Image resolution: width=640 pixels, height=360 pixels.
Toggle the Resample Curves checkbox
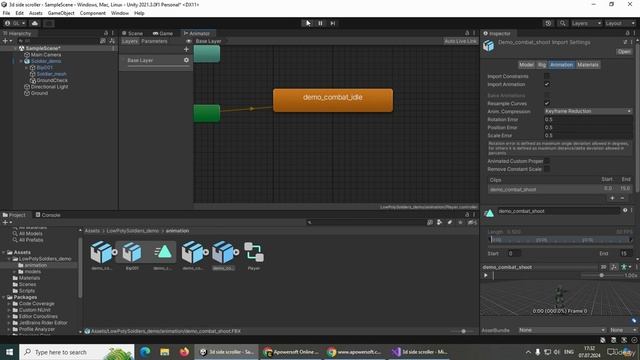[x=547, y=103]
